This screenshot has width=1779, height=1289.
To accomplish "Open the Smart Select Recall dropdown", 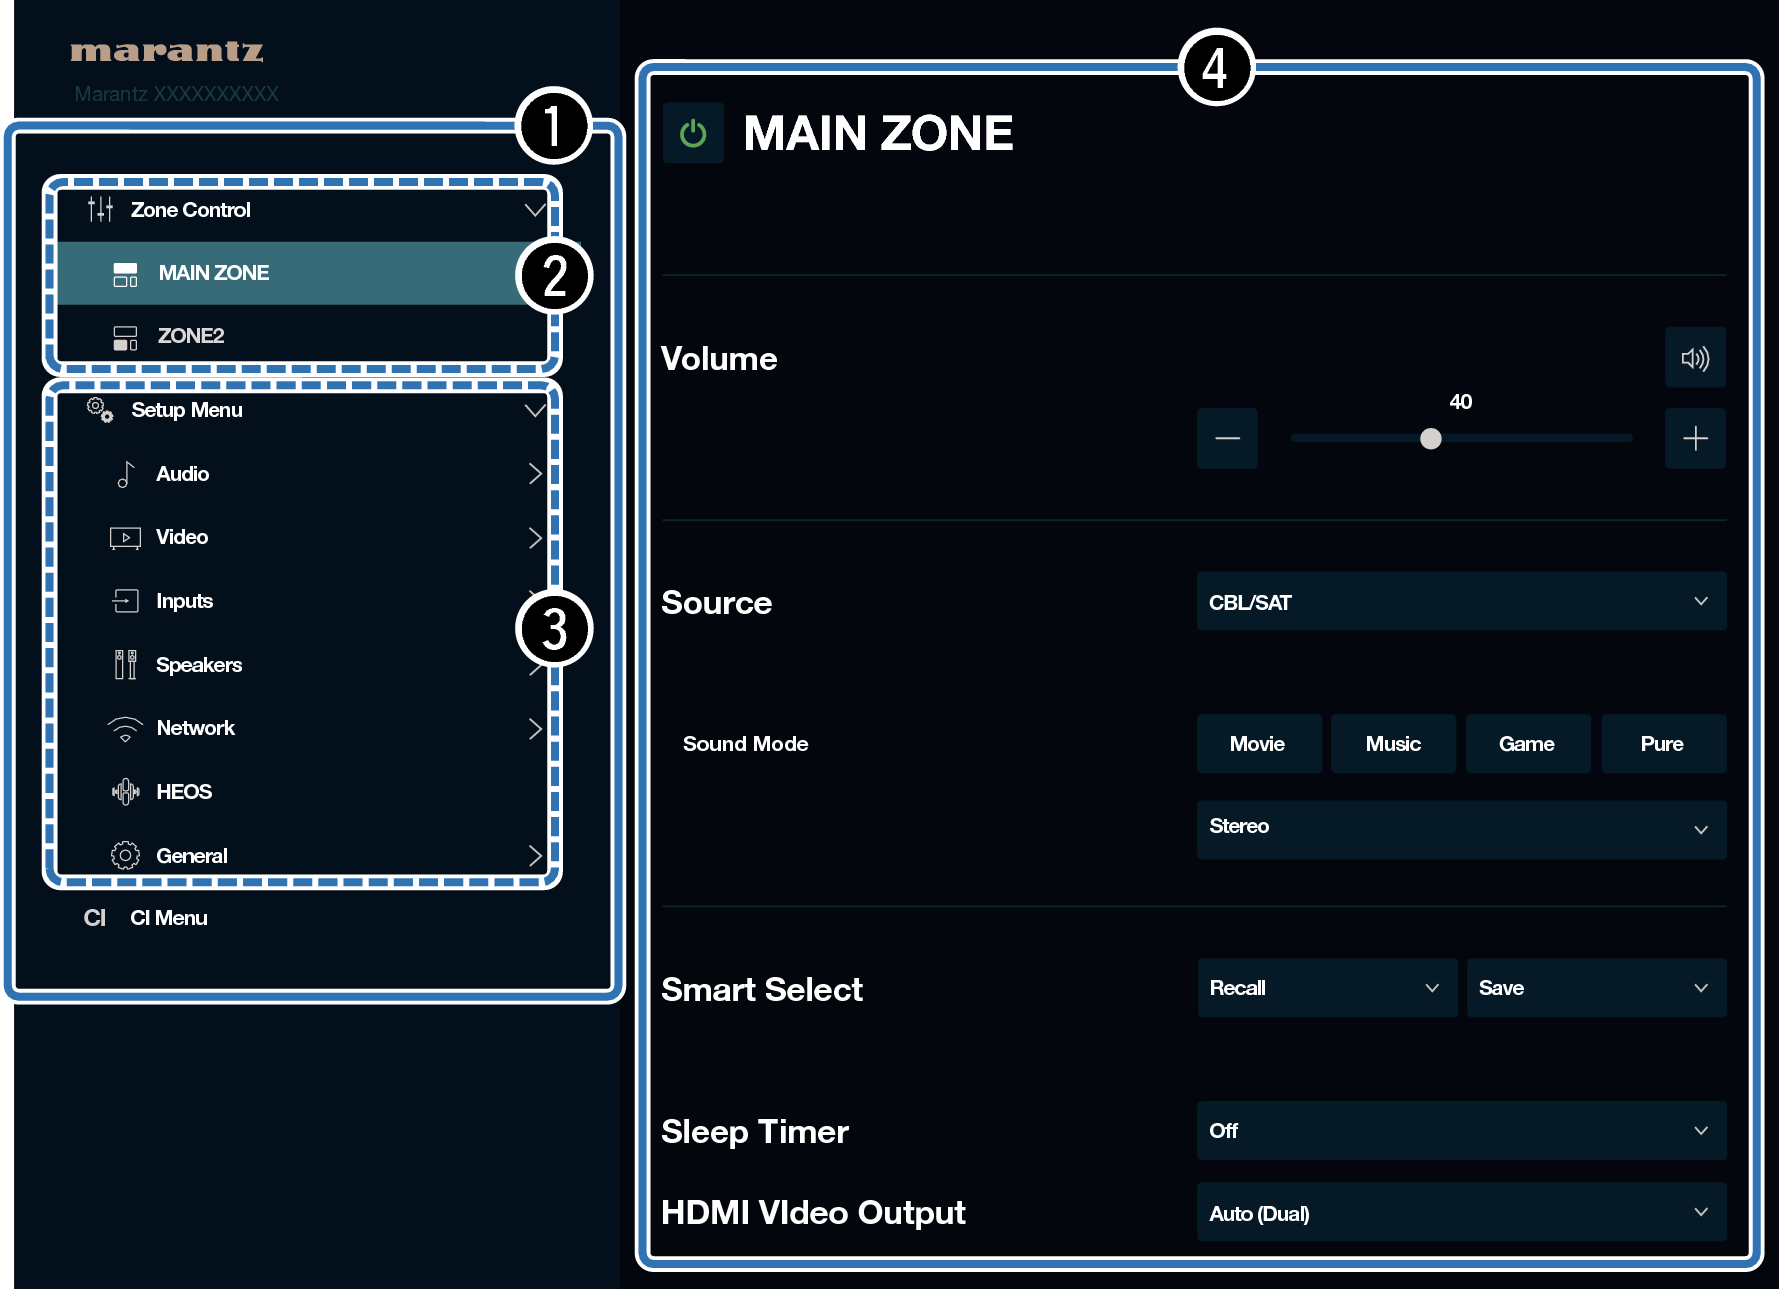I will 1326,988.
